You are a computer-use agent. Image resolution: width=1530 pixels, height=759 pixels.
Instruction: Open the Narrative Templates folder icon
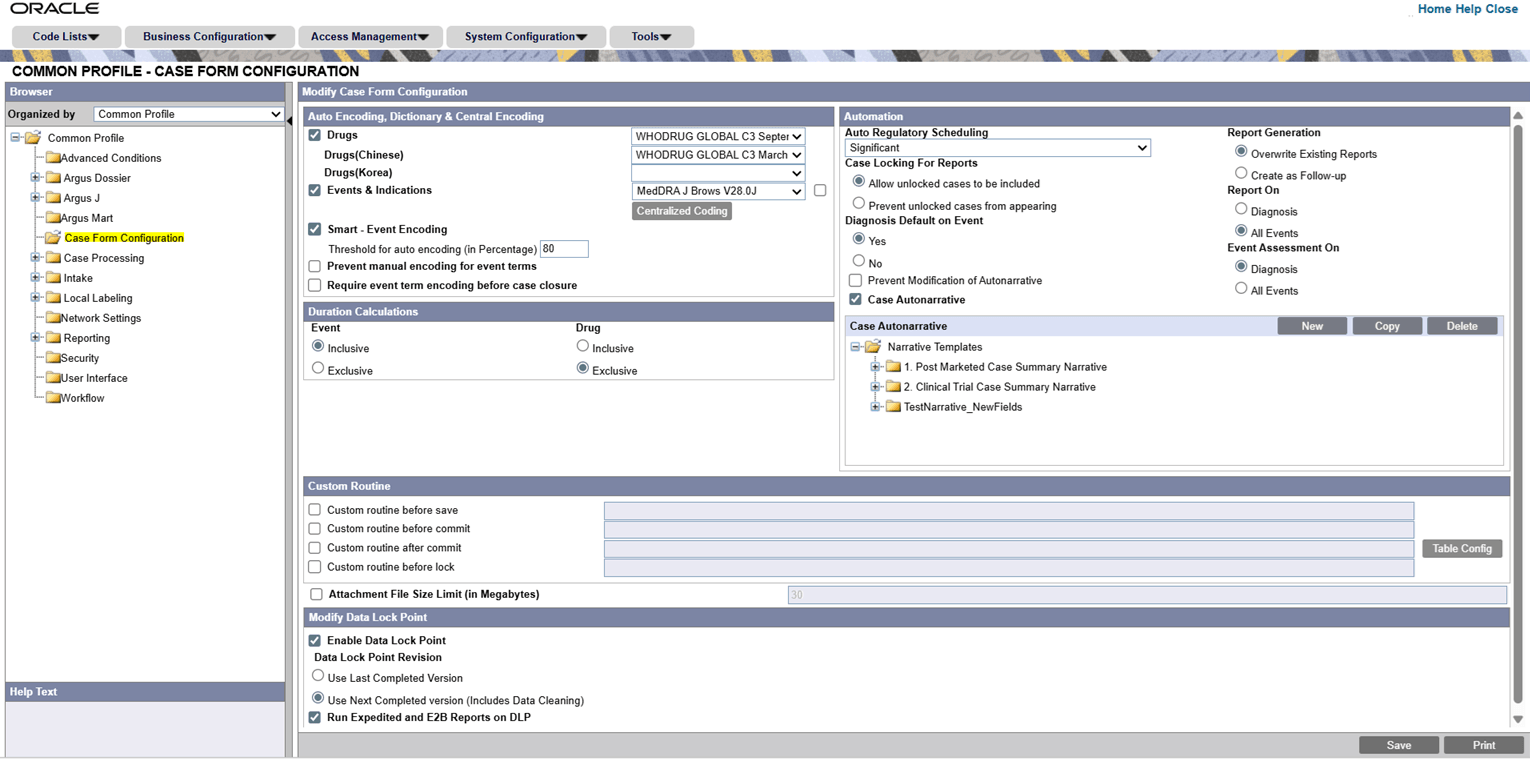point(875,346)
